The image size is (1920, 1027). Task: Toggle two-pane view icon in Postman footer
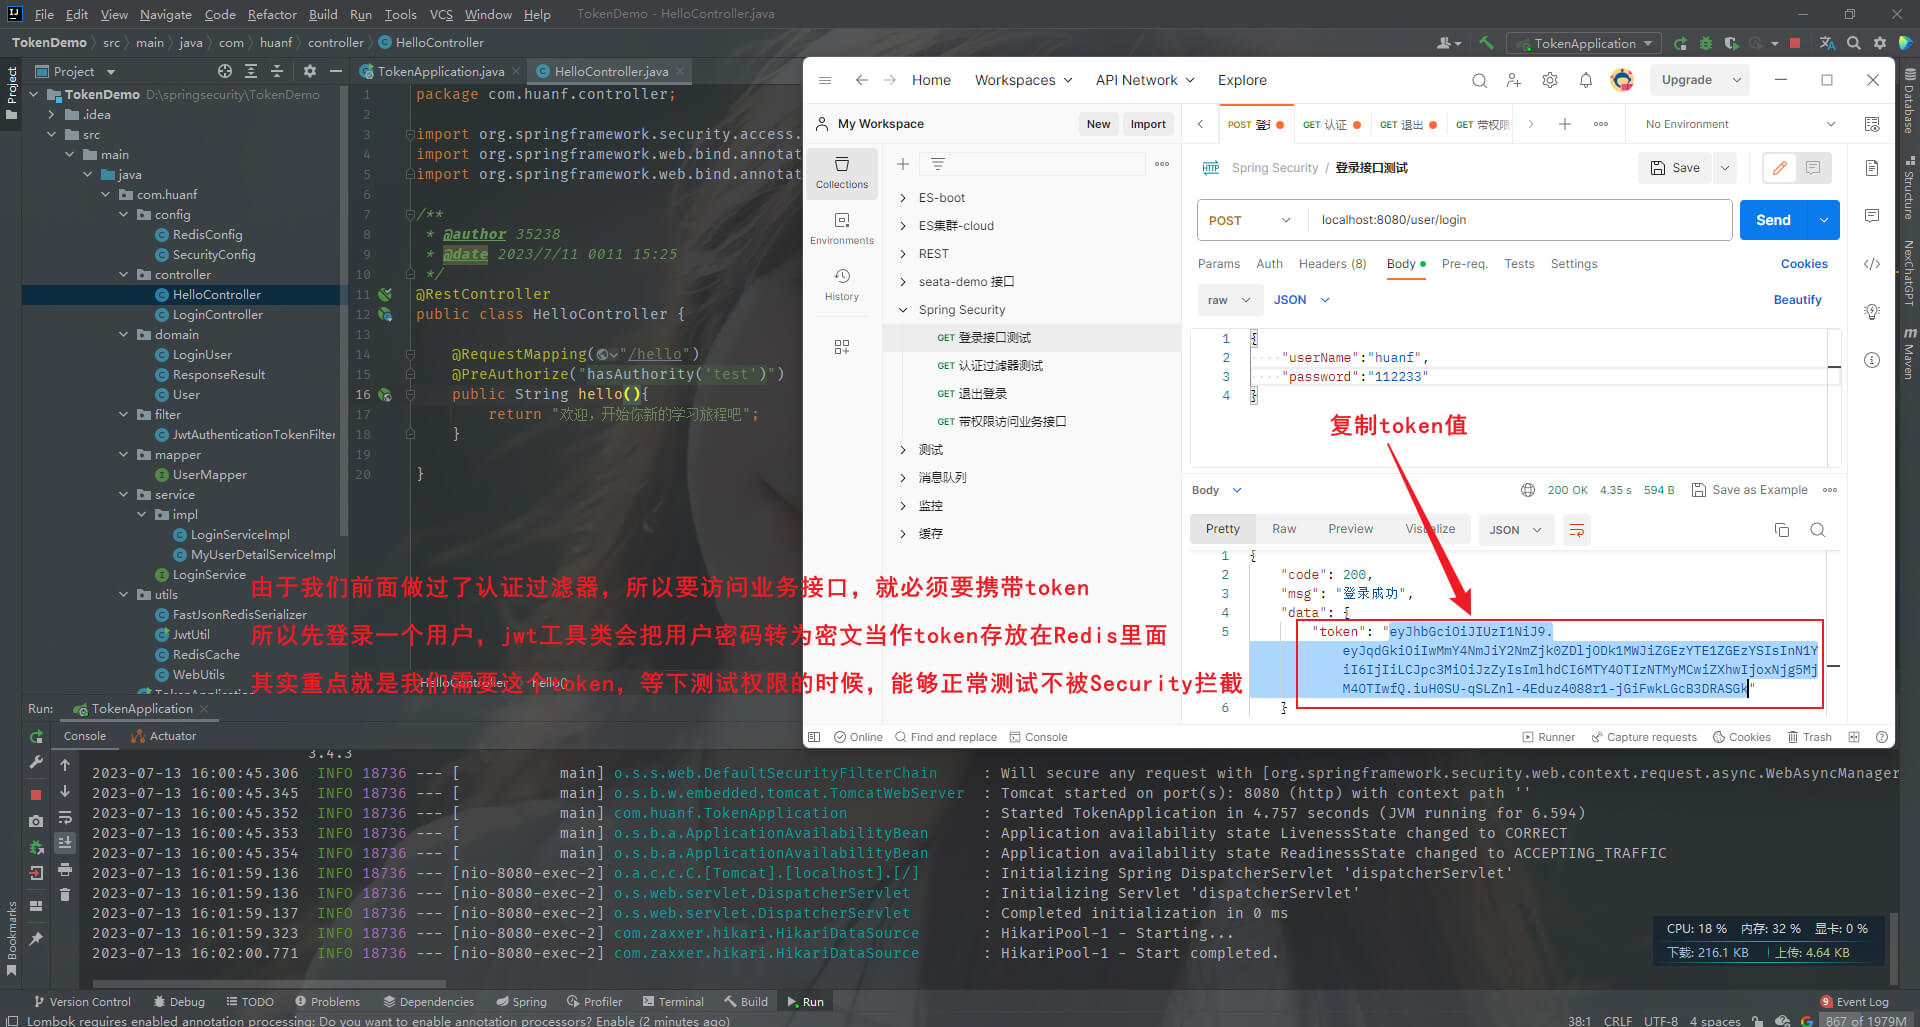[x=1854, y=737]
